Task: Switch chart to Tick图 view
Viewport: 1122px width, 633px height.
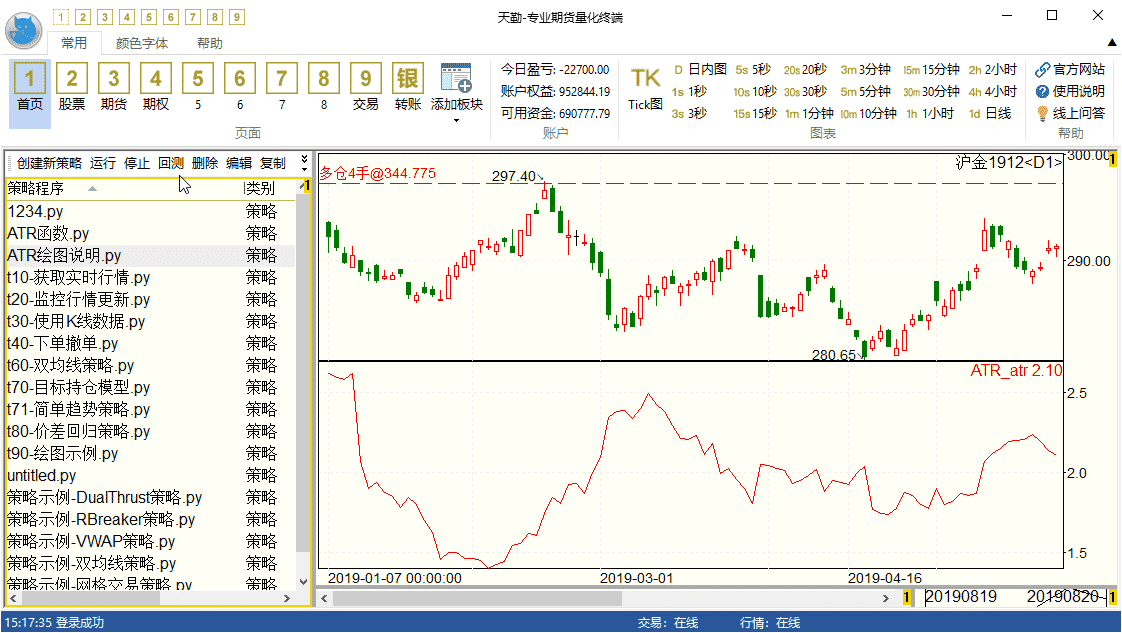Action: 645,86
